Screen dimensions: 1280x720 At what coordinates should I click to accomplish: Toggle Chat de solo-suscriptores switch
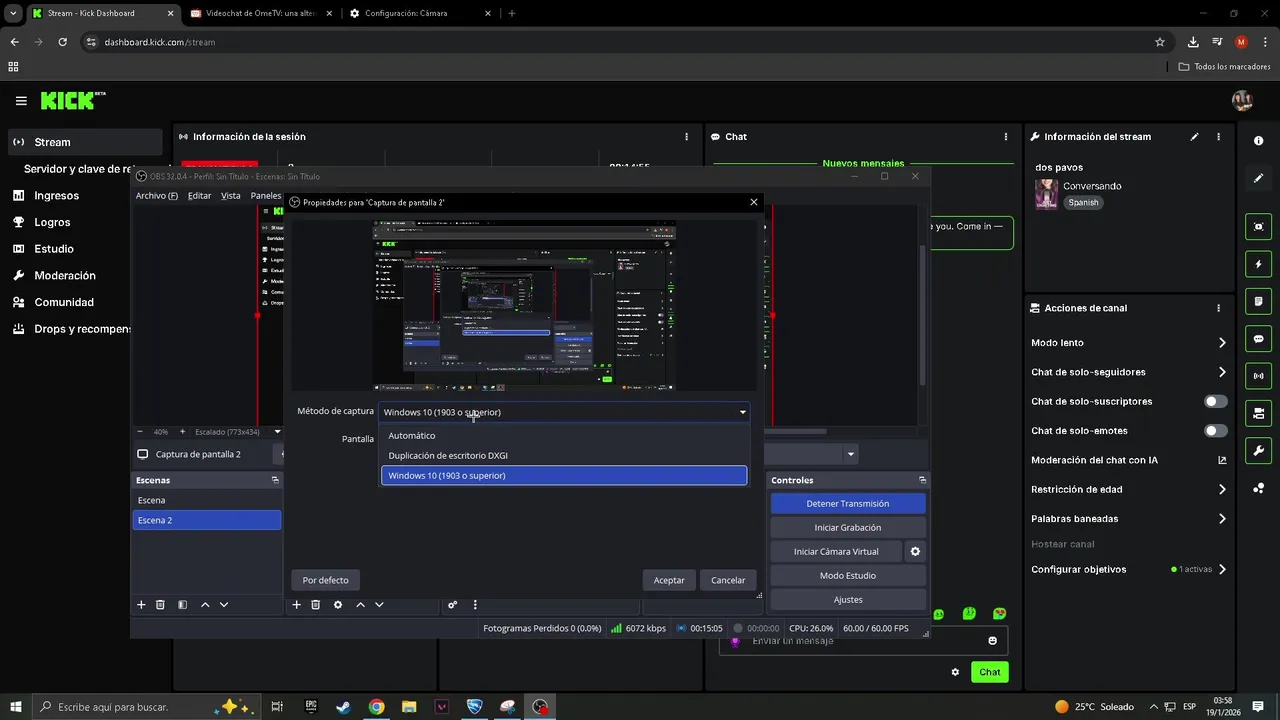(x=1216, y=402)
